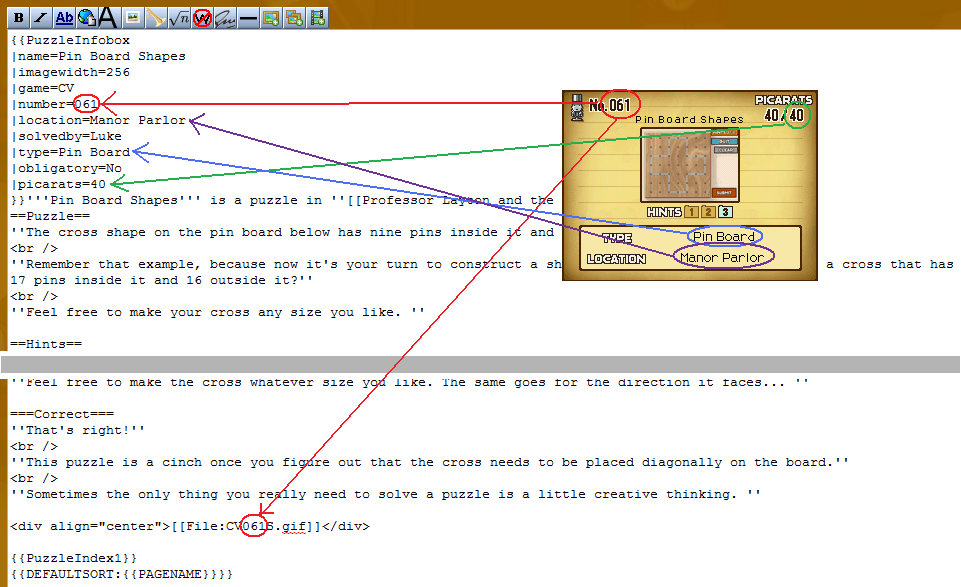961x587 pixels.
Task: Insert a media file link (trumpet icon)
Action: (x=156, y=18)
